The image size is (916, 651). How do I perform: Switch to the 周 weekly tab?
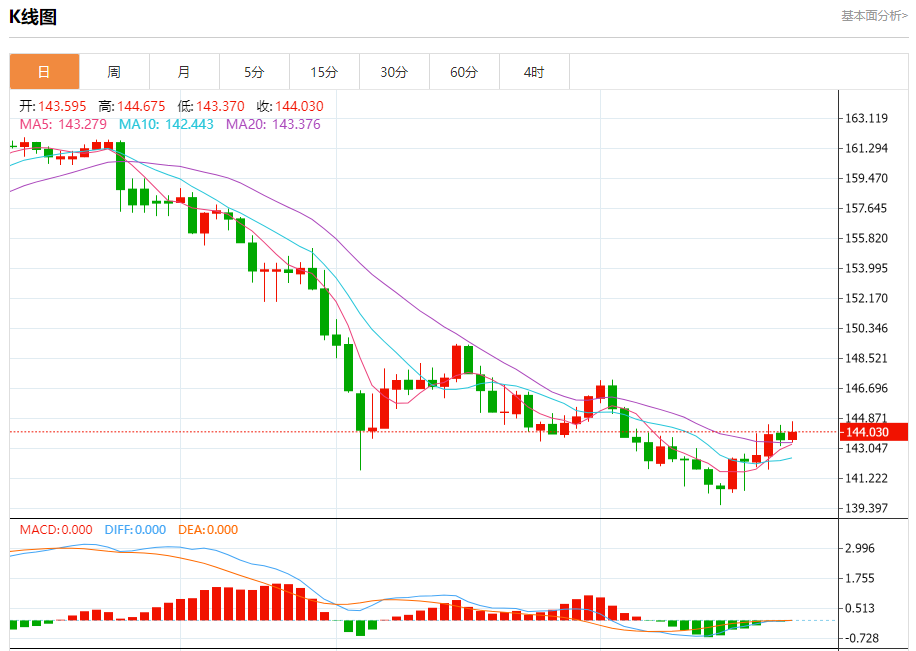(114, 72)
